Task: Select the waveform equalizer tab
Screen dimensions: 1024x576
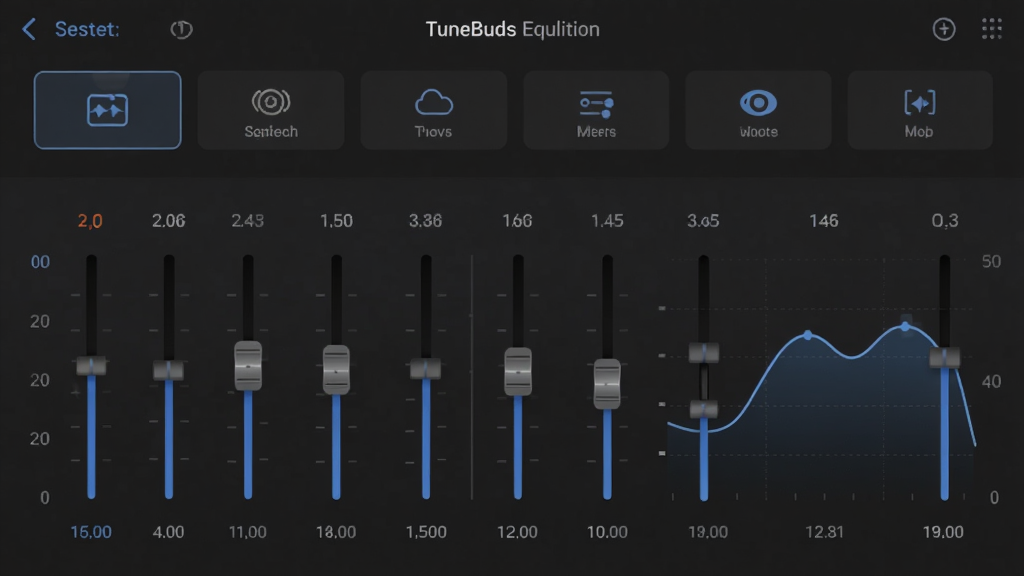Action: (108, 110)
